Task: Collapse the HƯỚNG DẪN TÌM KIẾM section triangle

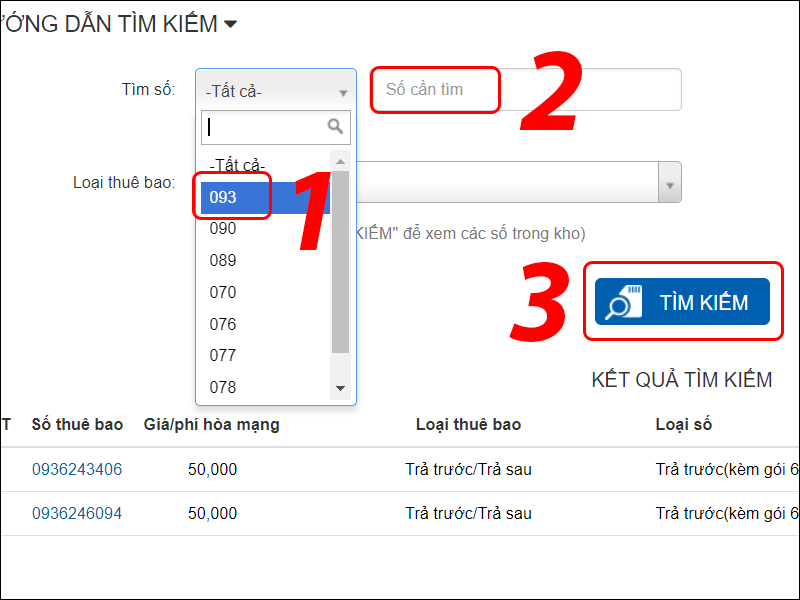Action: coord(229,22)
